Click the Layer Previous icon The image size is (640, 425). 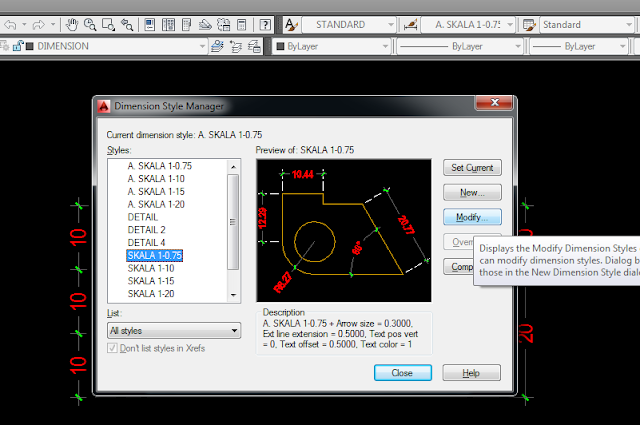(236, 46)
